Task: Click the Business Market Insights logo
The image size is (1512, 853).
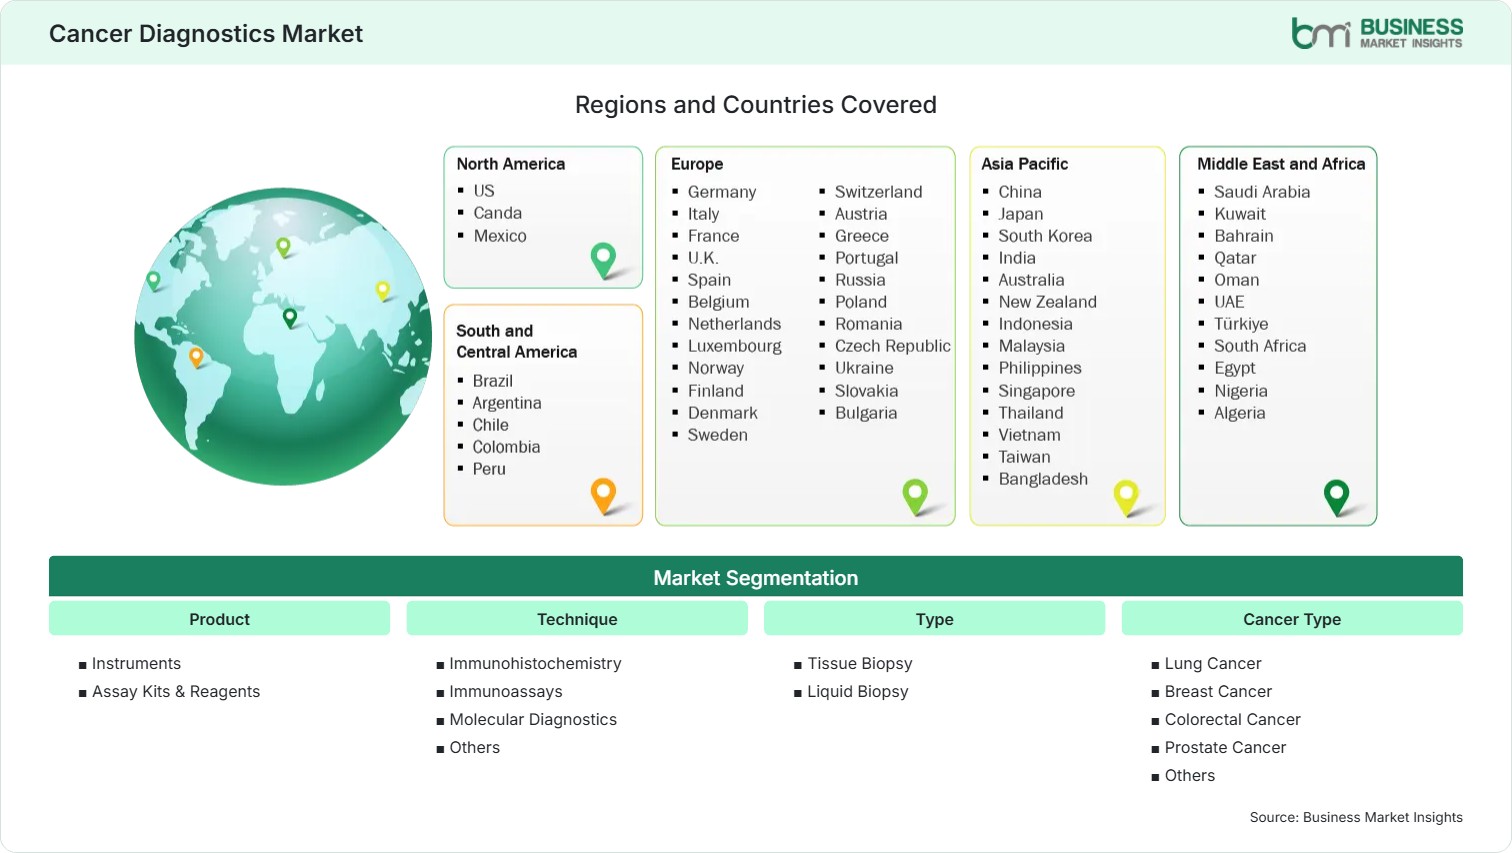Action: (x=1377, y=33)
